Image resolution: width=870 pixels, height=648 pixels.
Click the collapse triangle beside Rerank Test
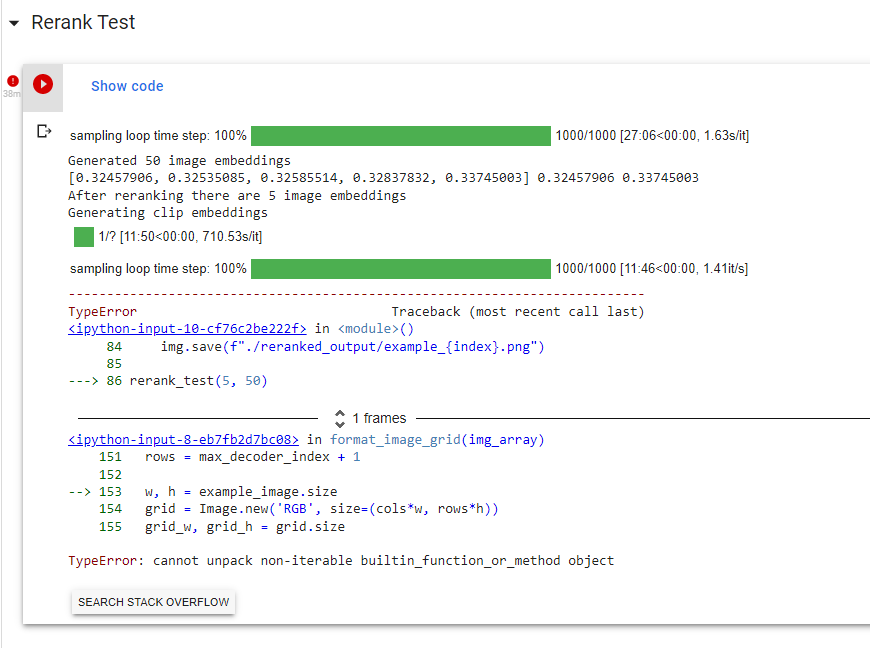pos(13,22)
